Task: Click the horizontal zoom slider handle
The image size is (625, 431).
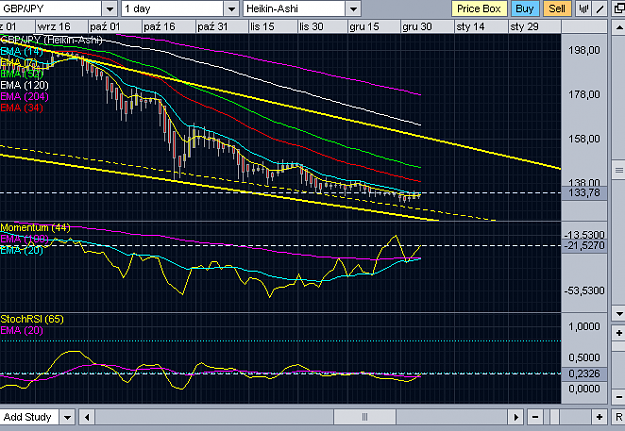Action: tap(555, 417)
